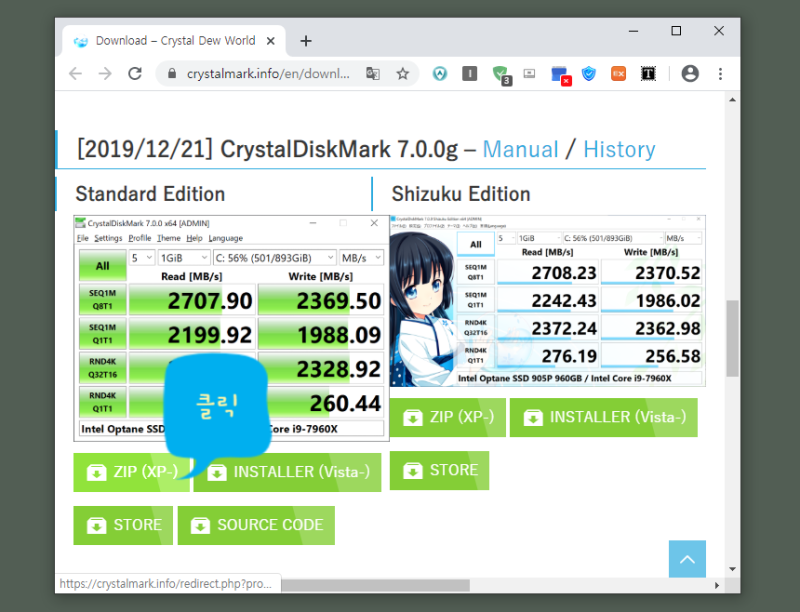Click the download icon inside SOURCE CODE button

point(200,525)
